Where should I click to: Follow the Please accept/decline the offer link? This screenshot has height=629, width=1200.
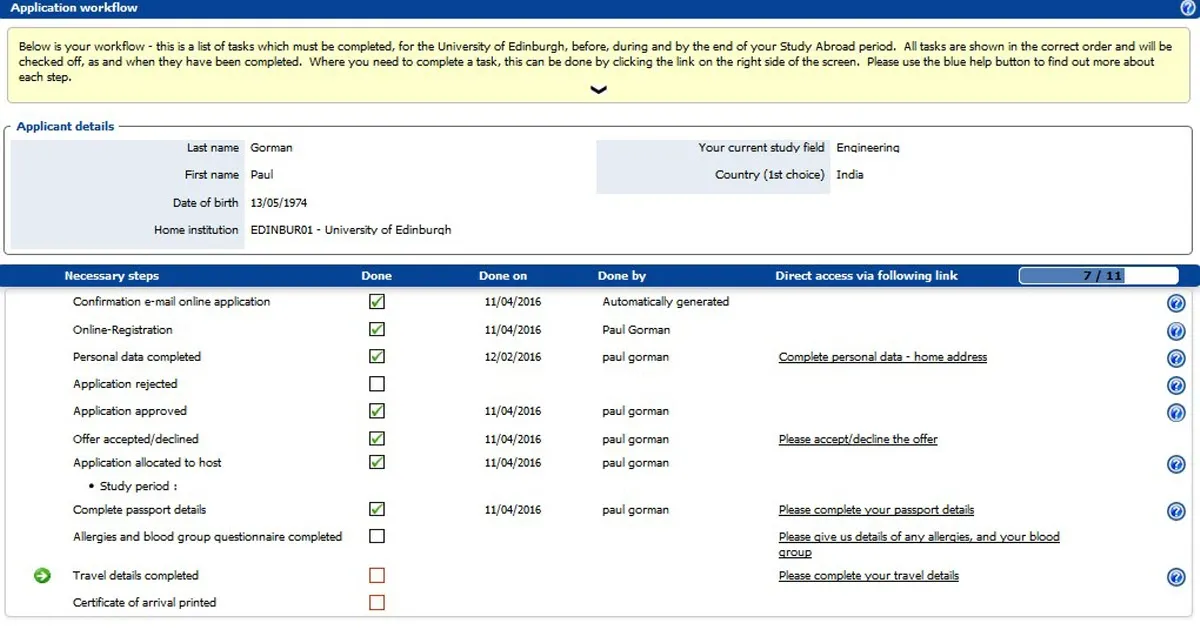pyautogui.click(x=857, y=438)
